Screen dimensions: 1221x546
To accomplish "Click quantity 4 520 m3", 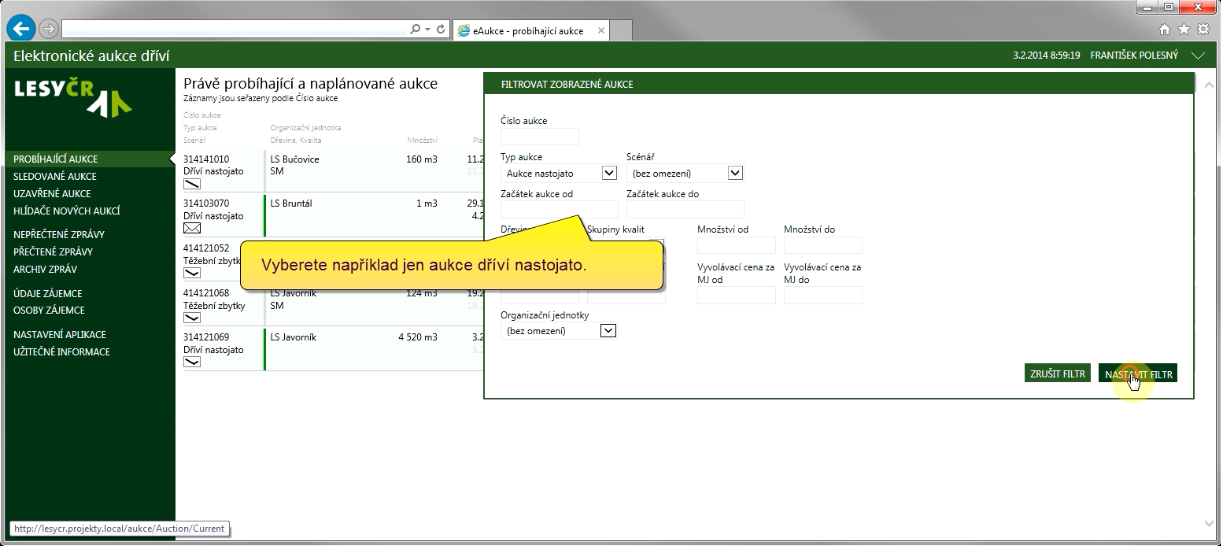I will [x=418, y=338].
